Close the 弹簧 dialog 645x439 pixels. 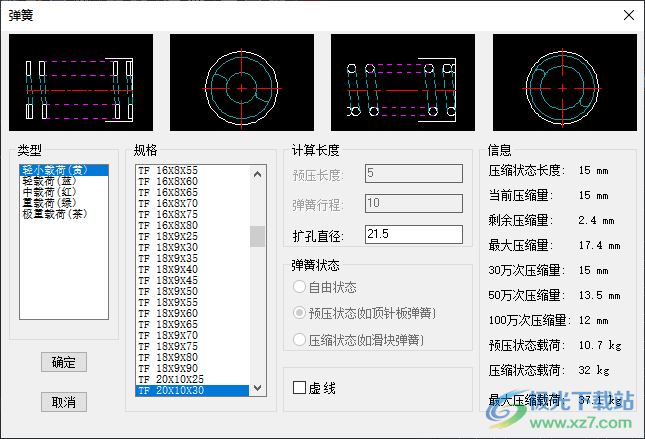629,15
